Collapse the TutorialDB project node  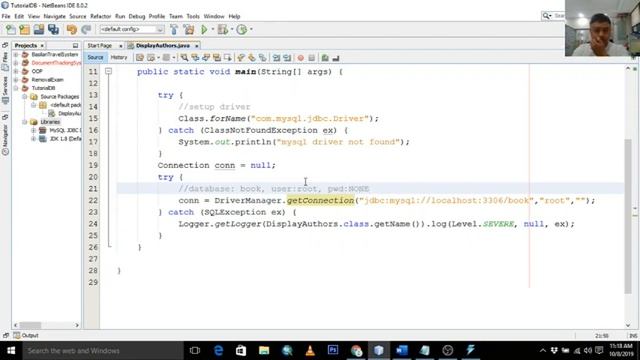(x=16, y=88)
